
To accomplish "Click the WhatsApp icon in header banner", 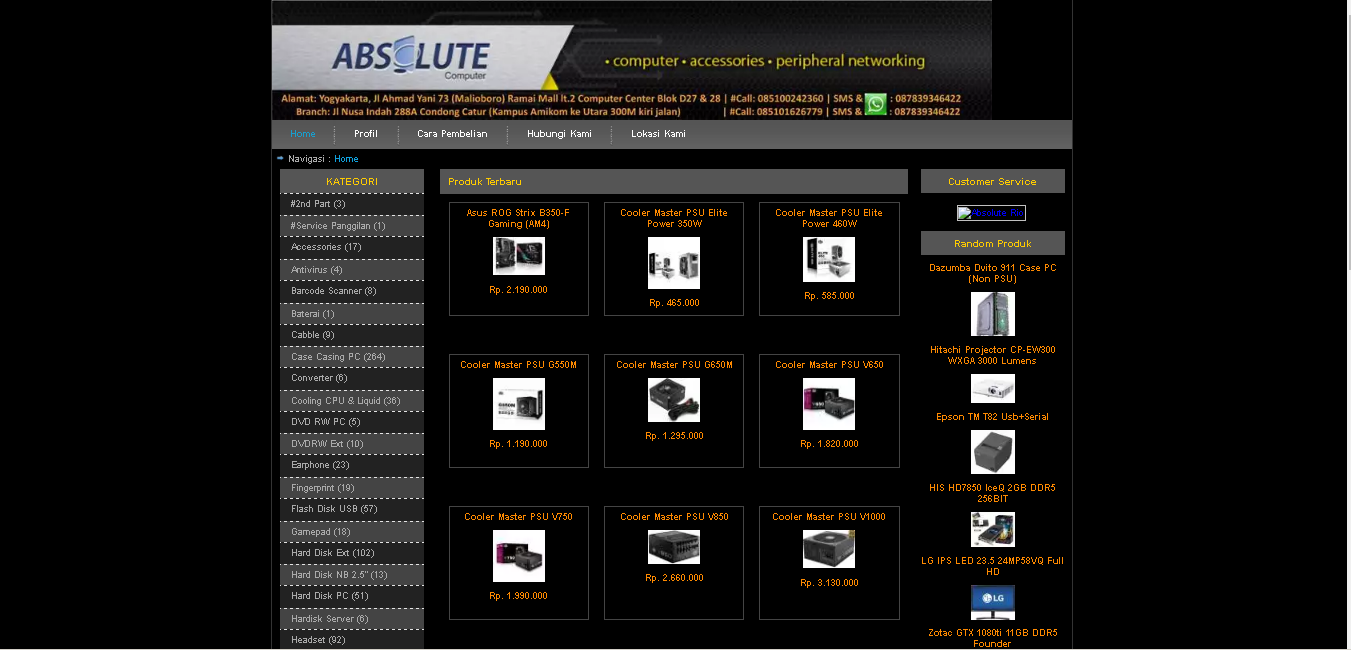I will click(875, 104).
